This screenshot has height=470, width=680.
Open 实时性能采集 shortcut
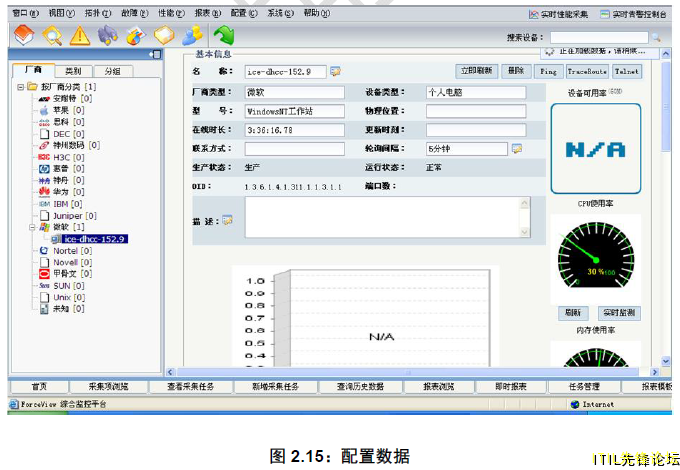(559, 14)
